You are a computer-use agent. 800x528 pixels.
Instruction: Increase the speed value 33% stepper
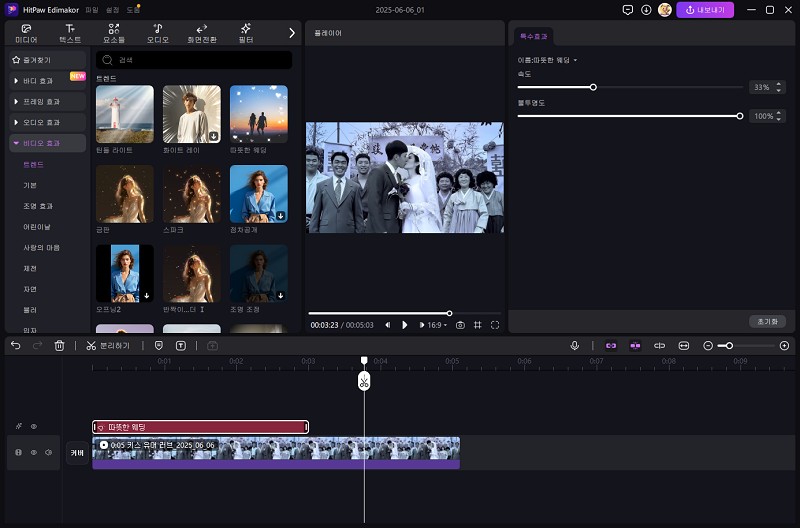point(779,84)
